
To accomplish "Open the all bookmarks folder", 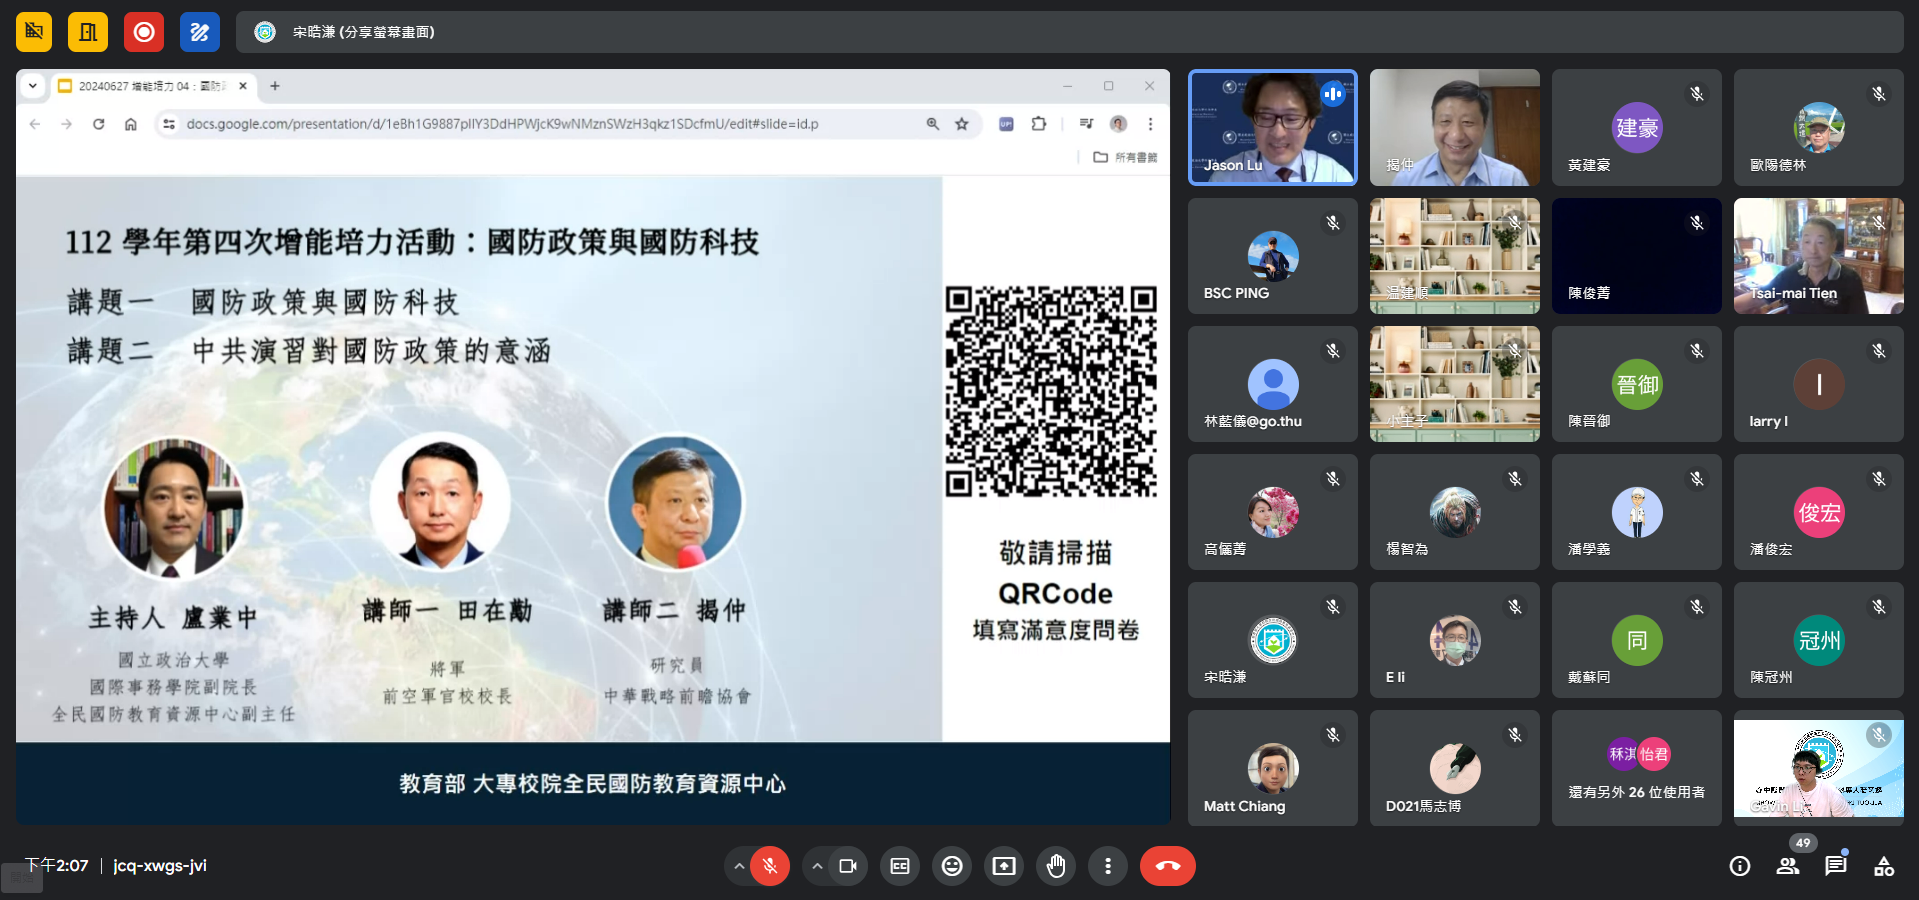I will 1125,157.
